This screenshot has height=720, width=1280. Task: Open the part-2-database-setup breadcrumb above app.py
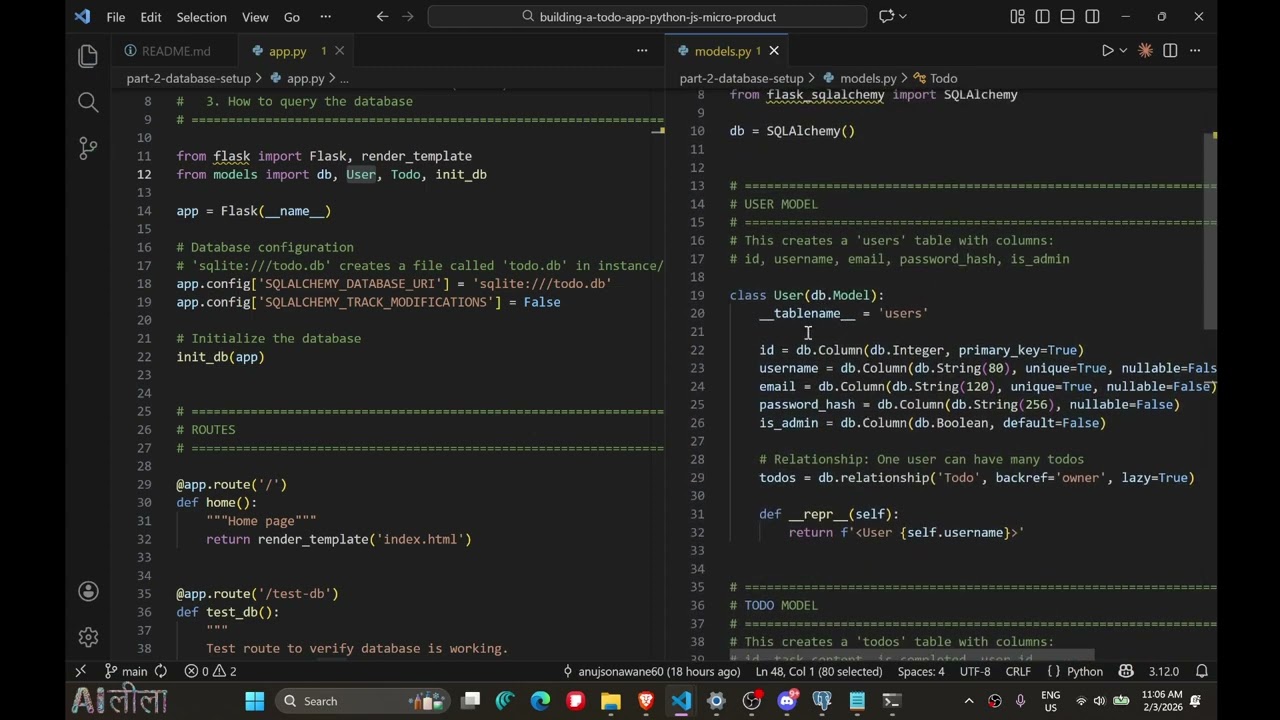click(188, 78)
